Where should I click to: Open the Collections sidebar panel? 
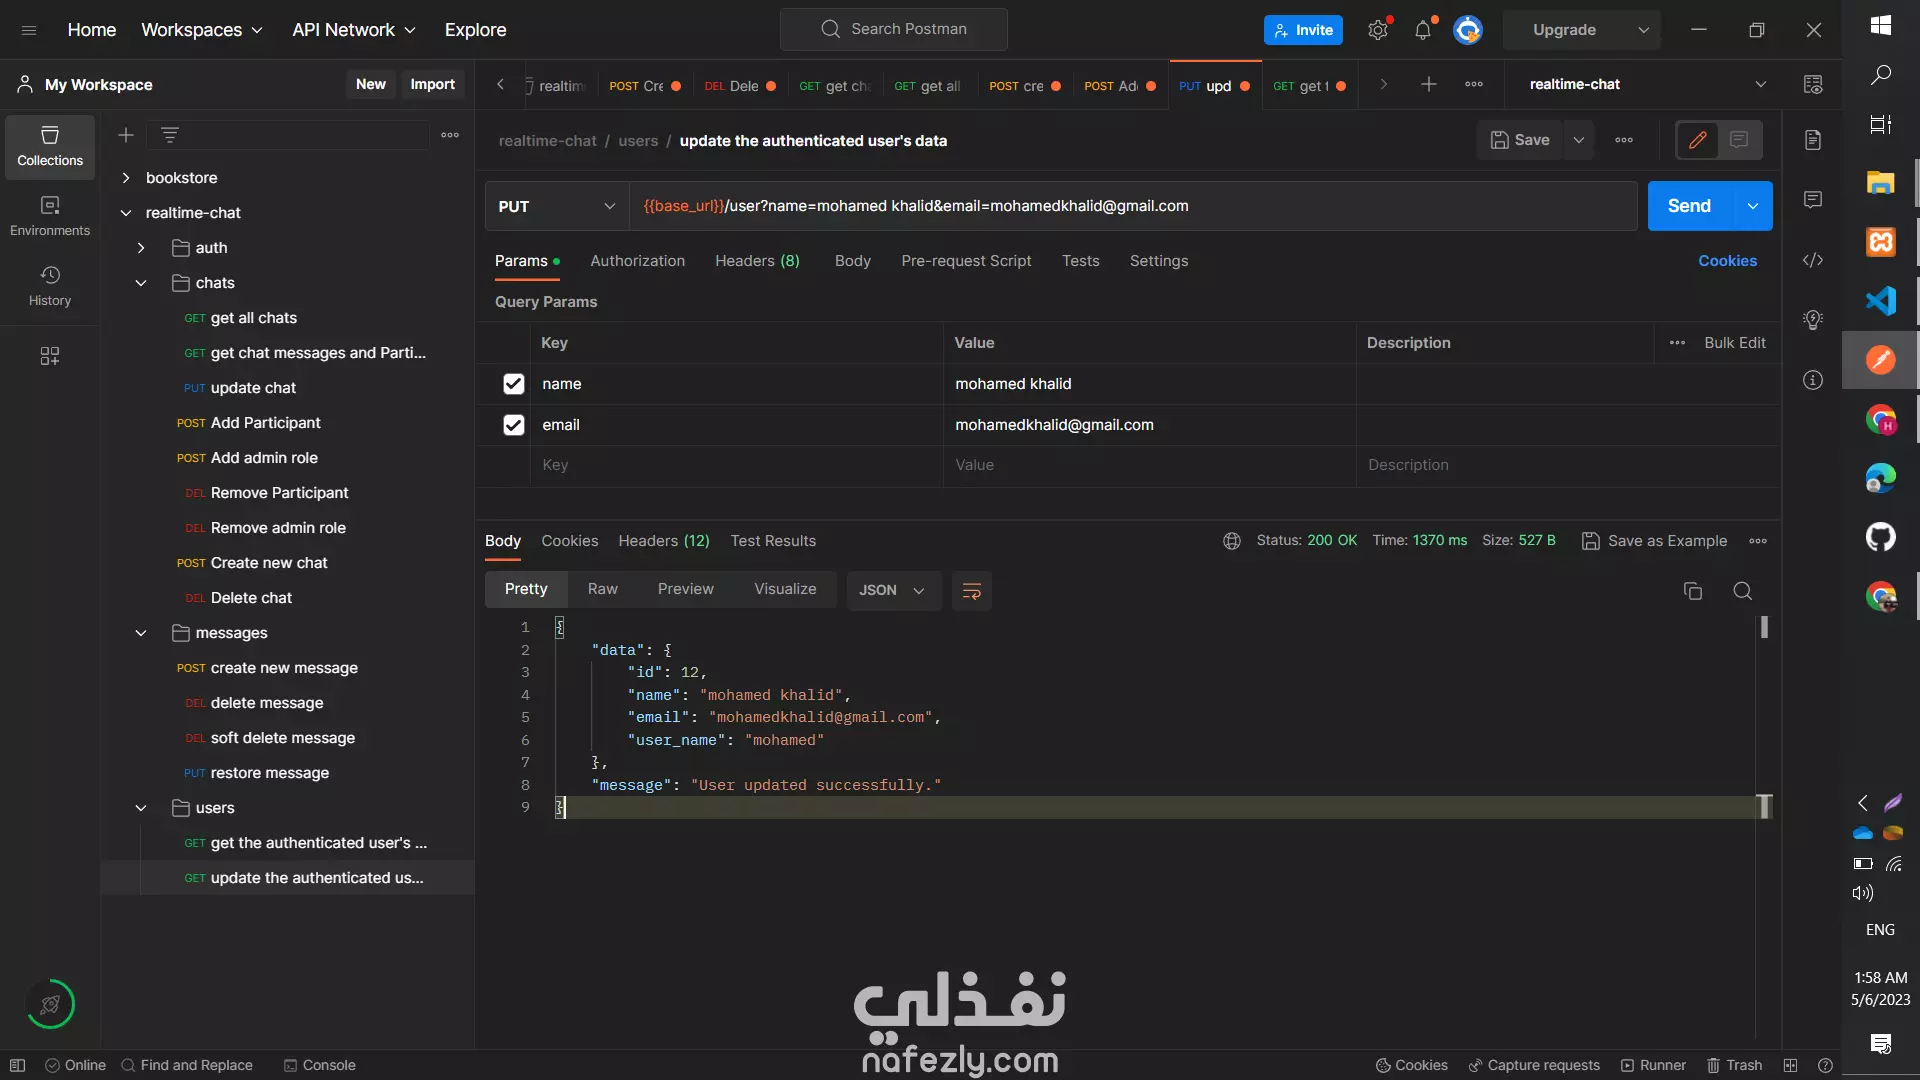coord(50,146)
